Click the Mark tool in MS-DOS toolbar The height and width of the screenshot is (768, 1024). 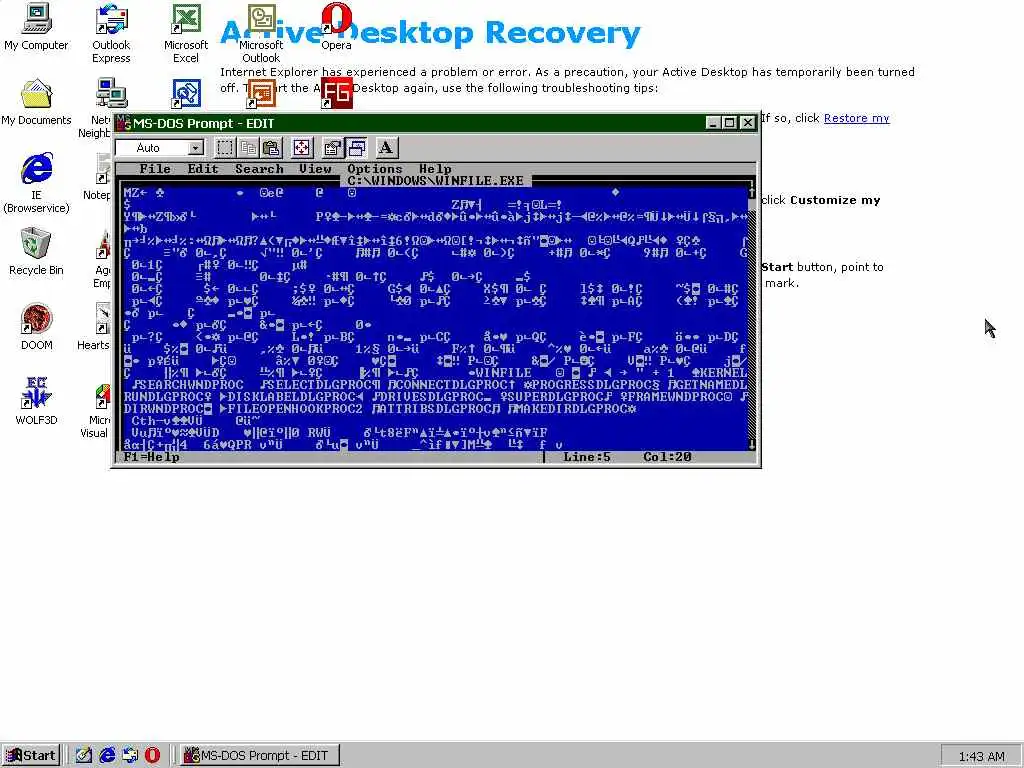pyautogui.click(x=225, y=148)
